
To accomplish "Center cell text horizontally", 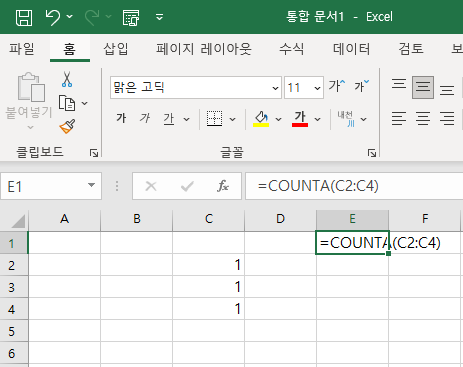I will (423, 118).
